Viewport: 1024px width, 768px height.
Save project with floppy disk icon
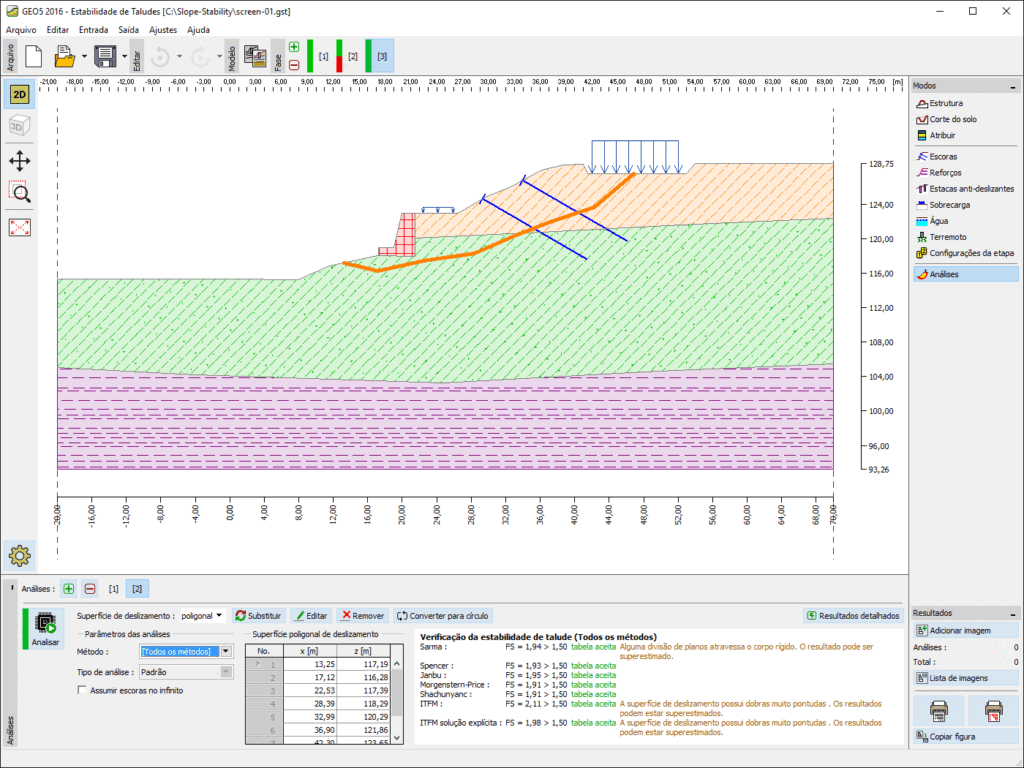click(104, 56)
